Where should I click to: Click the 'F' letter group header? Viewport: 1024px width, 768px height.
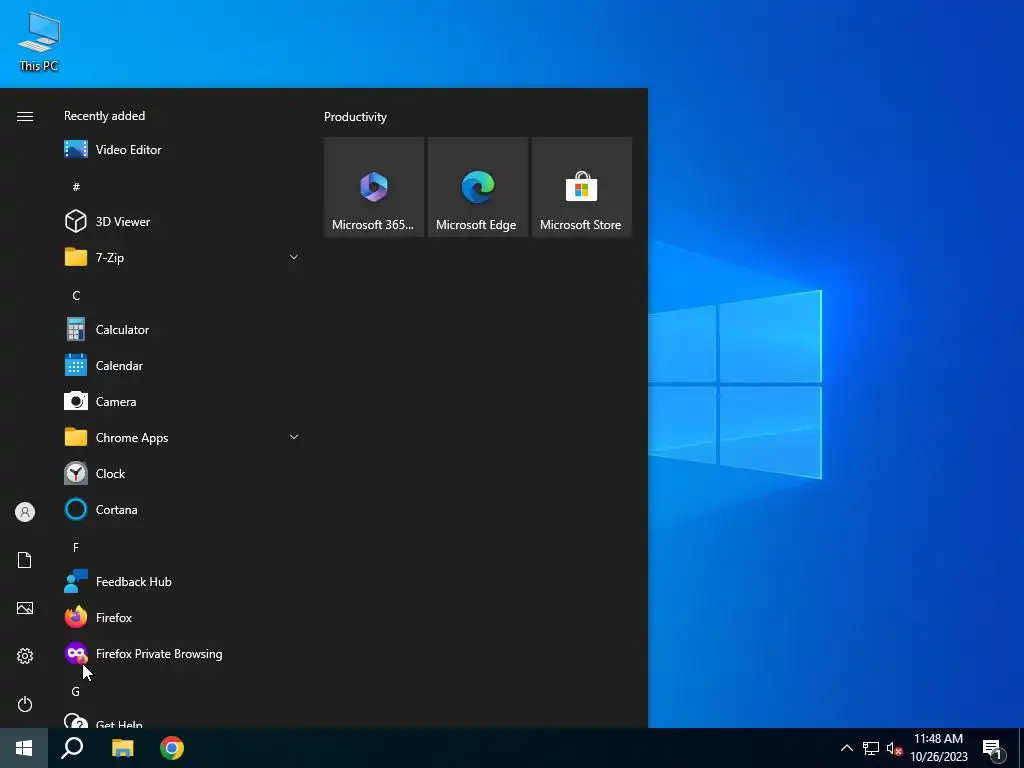(x=76, y=547)
